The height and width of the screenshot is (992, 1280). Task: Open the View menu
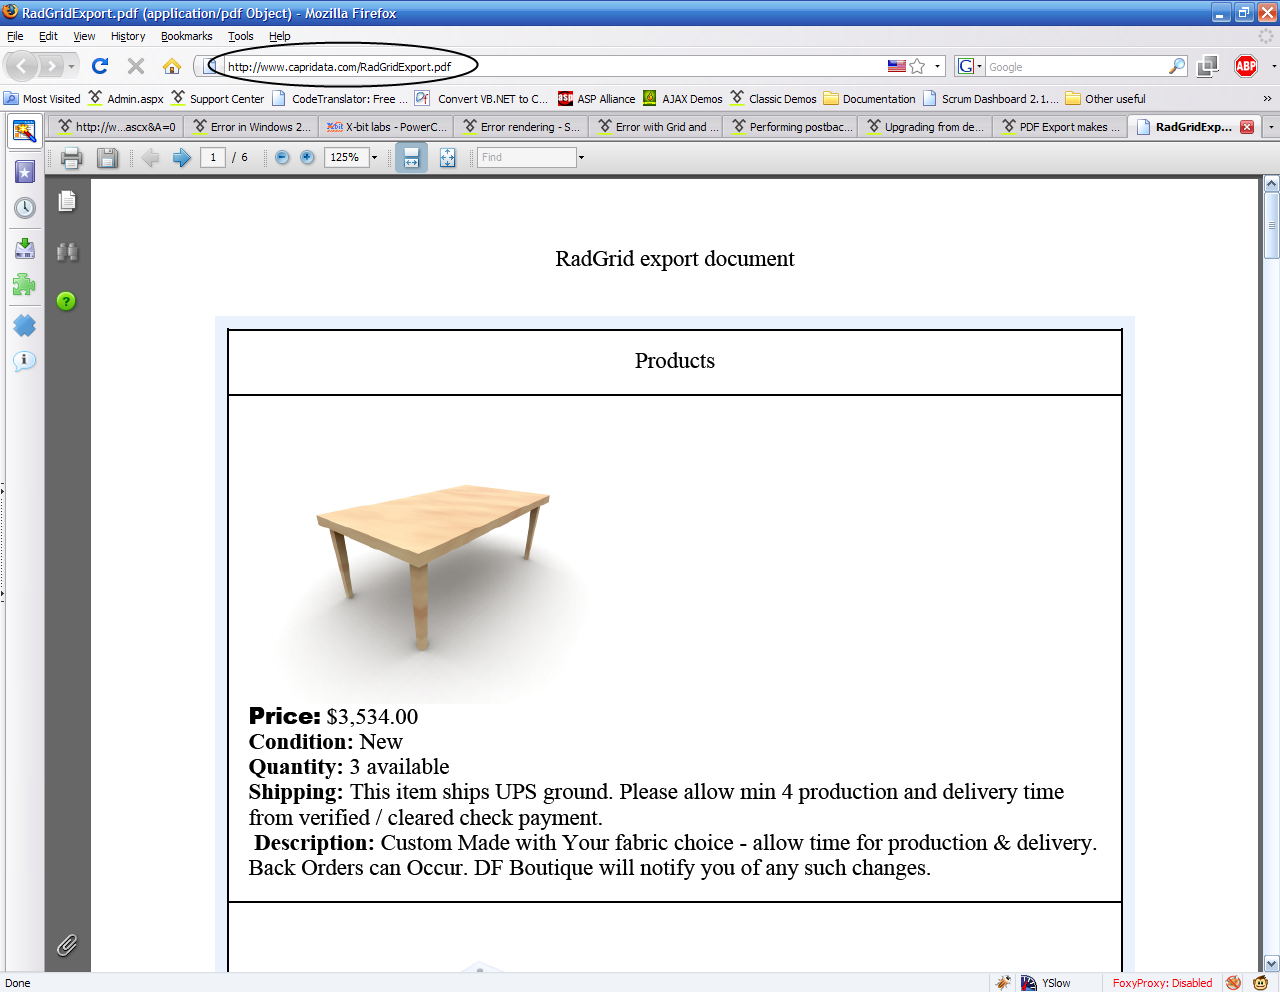[84, 36]
